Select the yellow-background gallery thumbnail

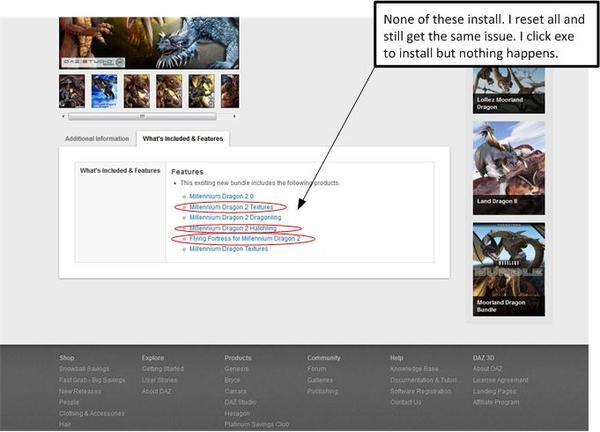202,91
